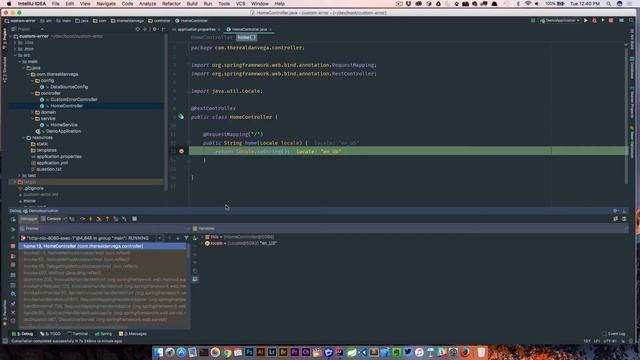
Task: Click Spotlight search icon in macOS menu bar
Action: 609,4
